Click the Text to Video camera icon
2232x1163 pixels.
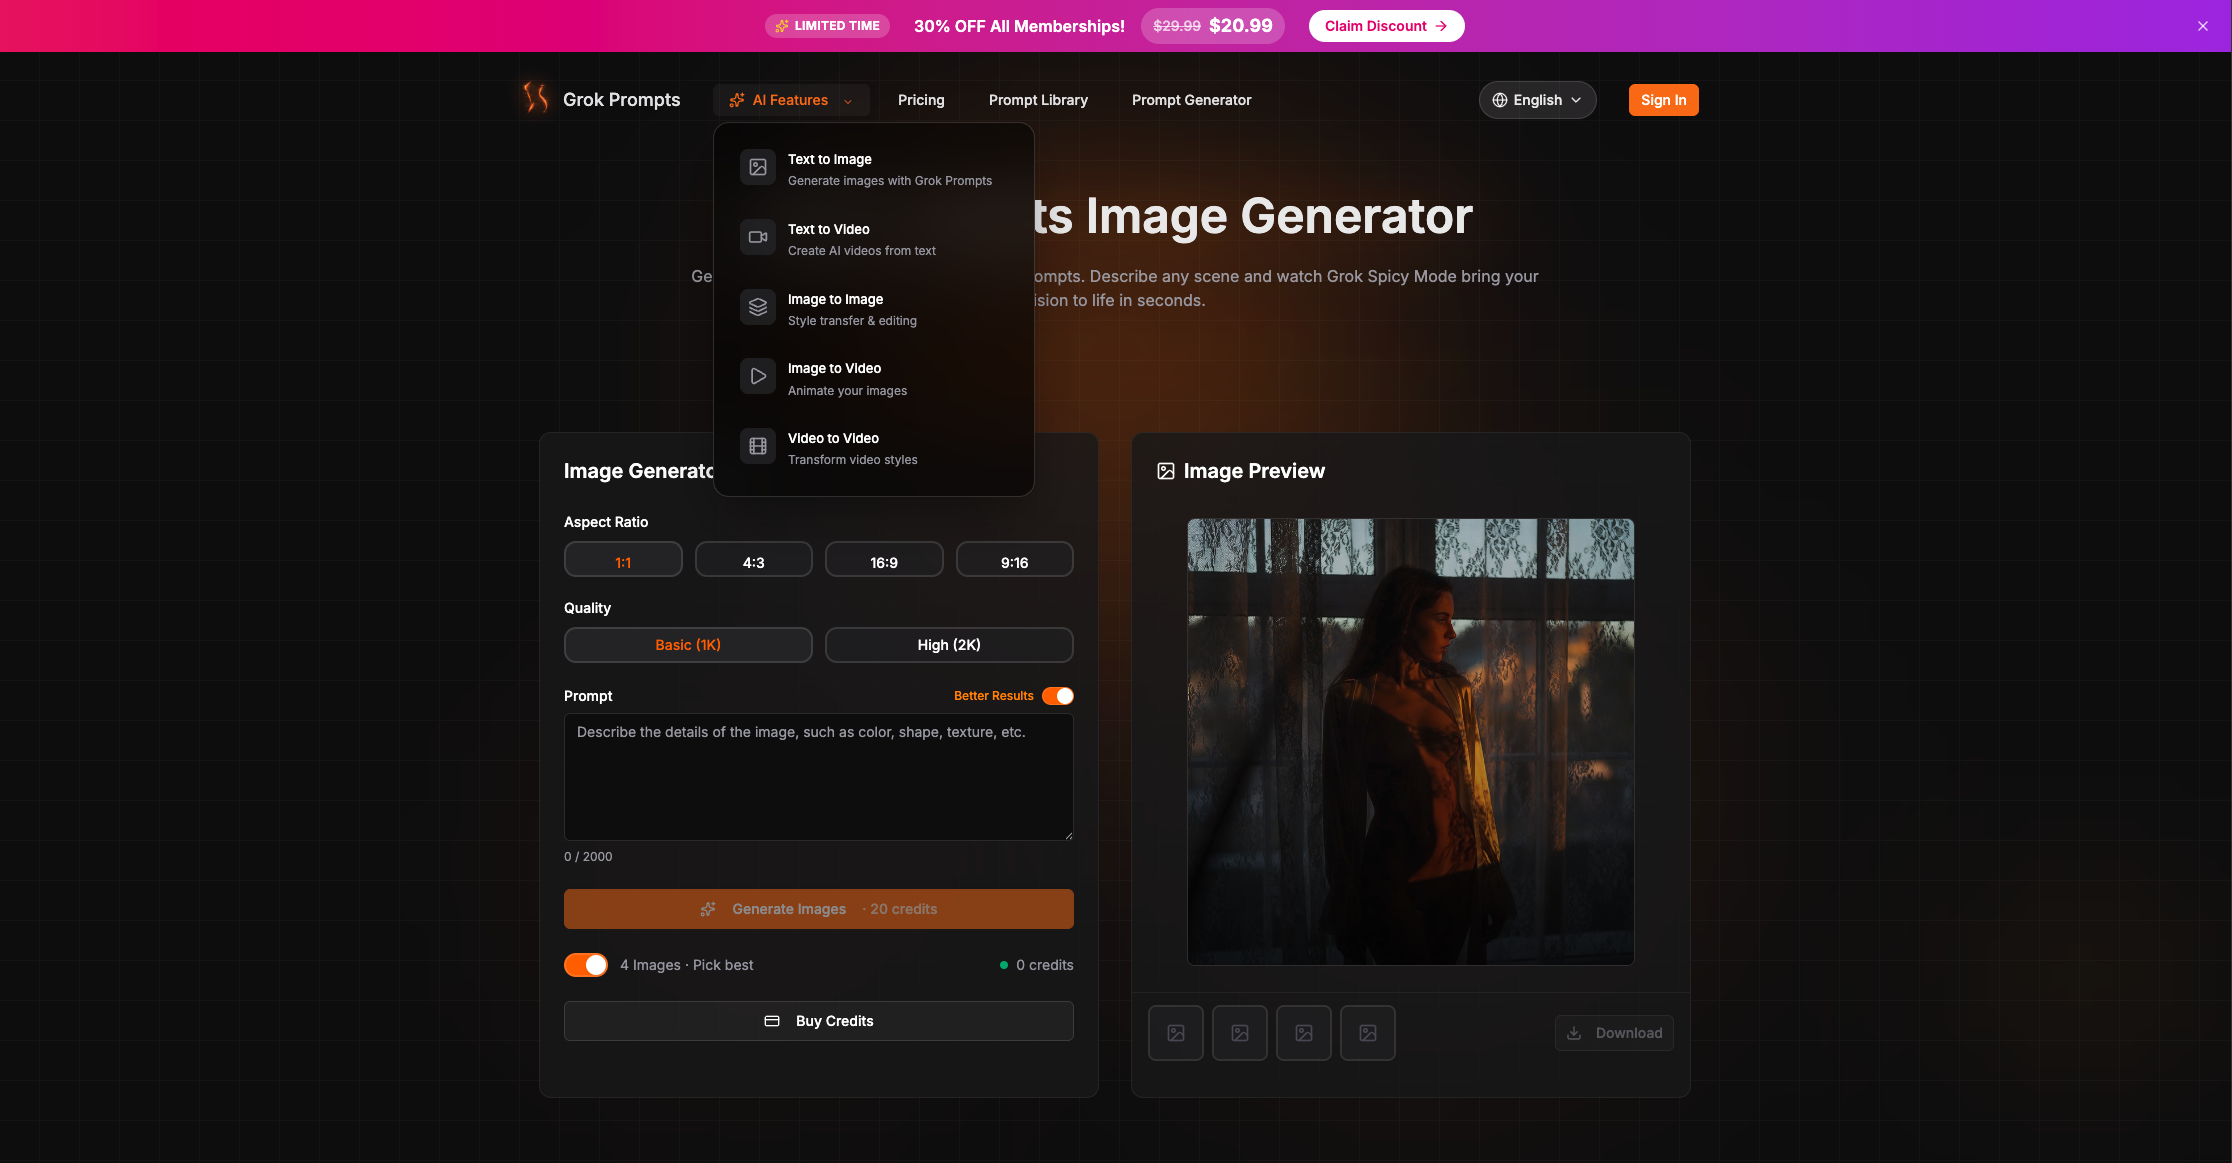coord(758,238)
